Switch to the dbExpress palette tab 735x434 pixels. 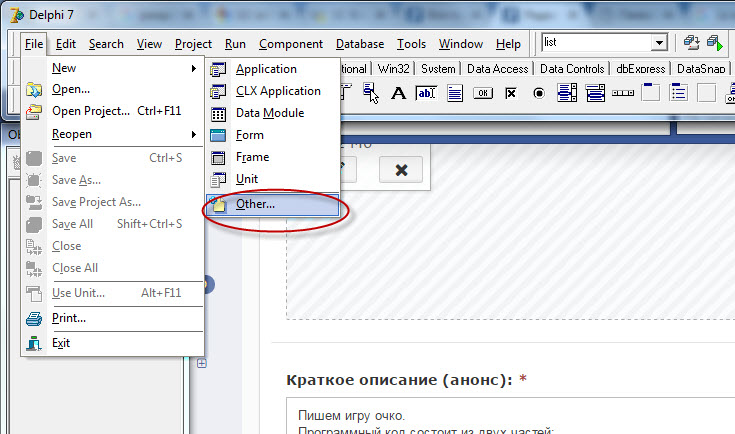[x=641, y=69]
